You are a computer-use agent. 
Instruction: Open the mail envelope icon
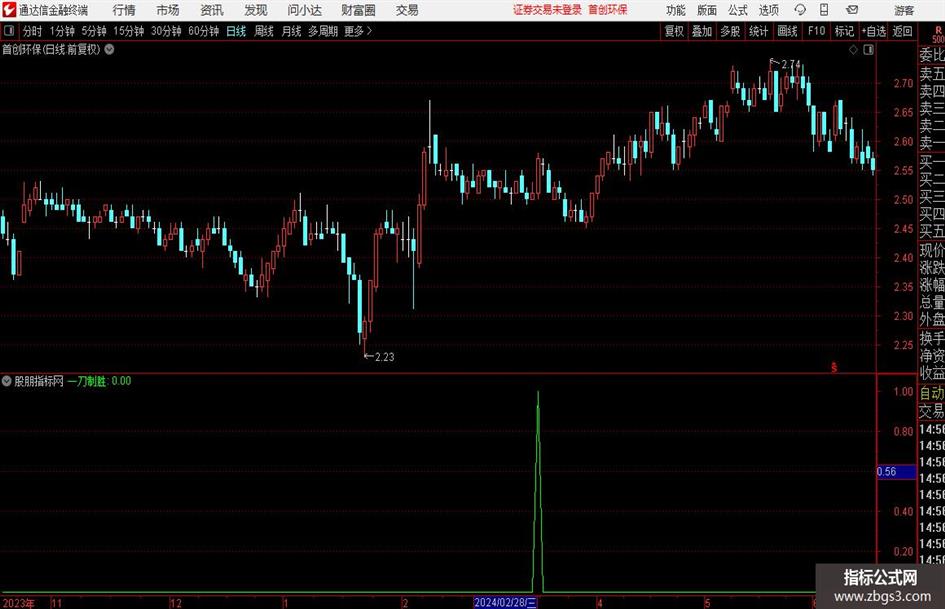pos(852,10)
